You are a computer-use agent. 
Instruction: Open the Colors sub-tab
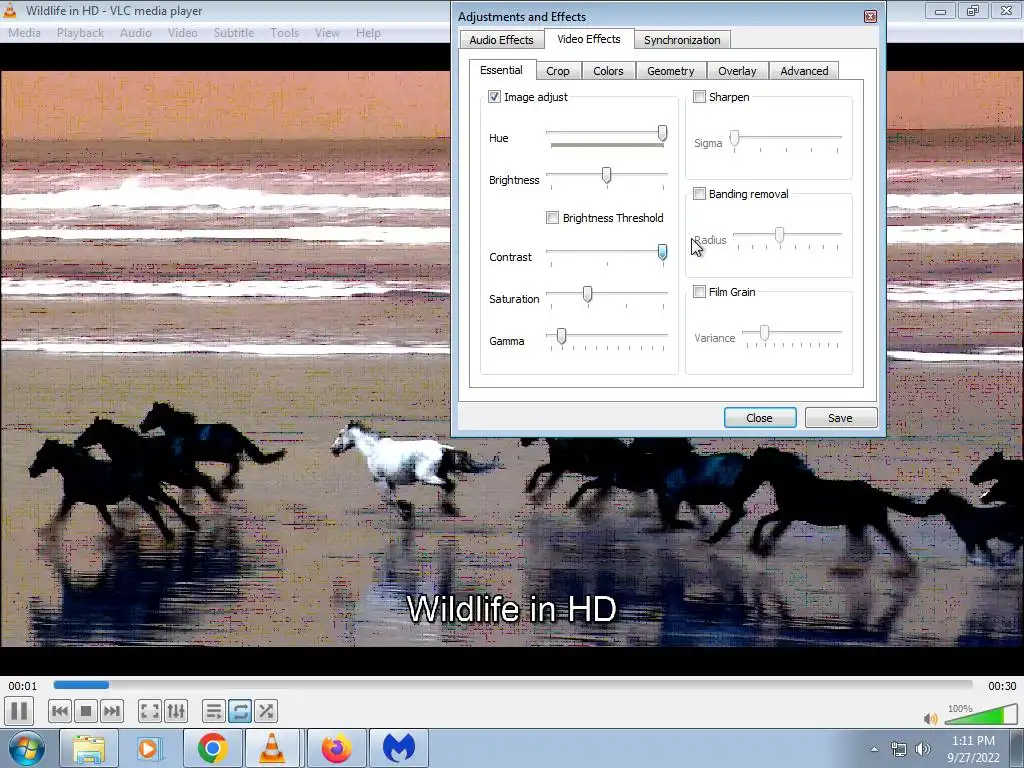click(x=608, y=71)
